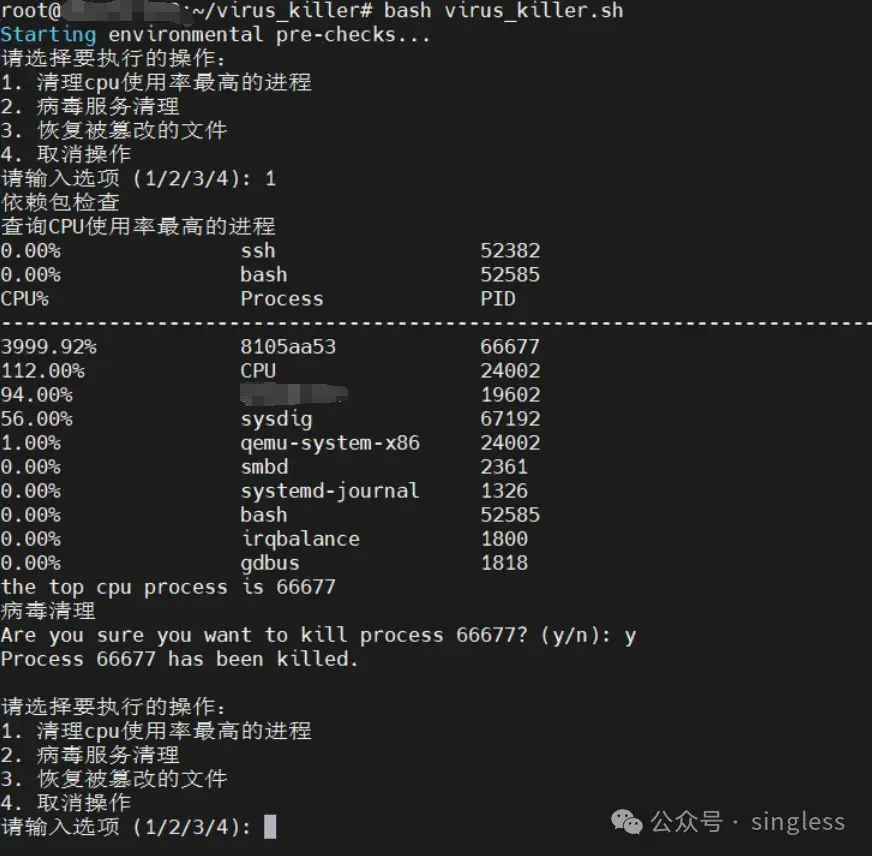Screen dimensions: 872x856
Task: Click the blinking cursor at the last prompt
Action: [269, 827]
